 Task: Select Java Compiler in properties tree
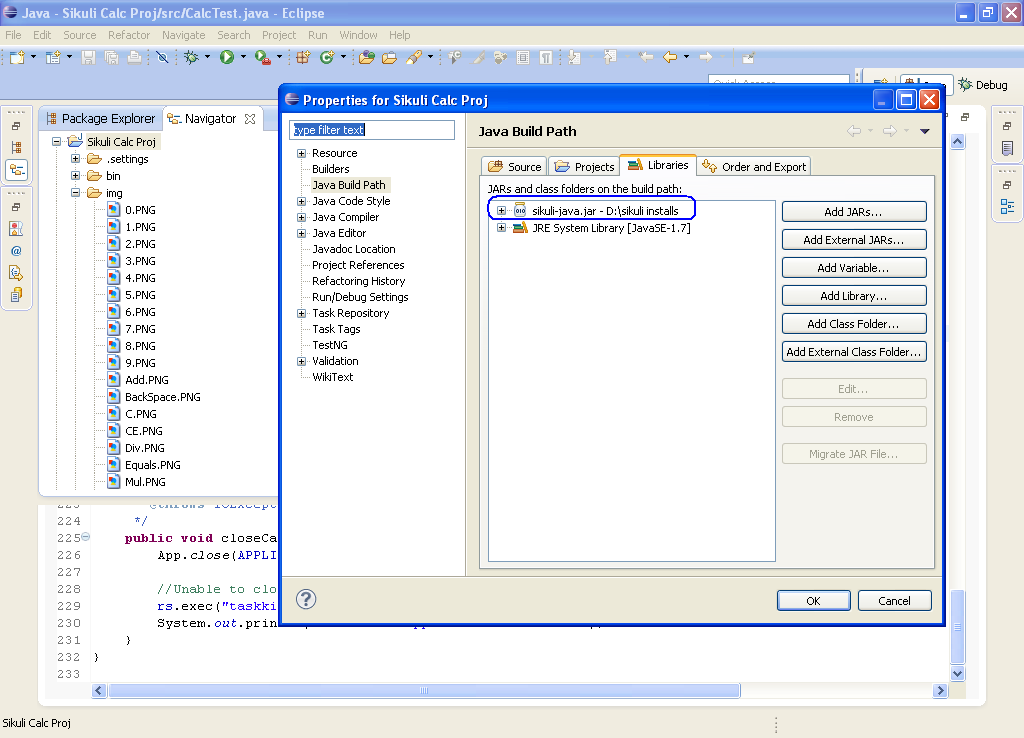point(344,217)
